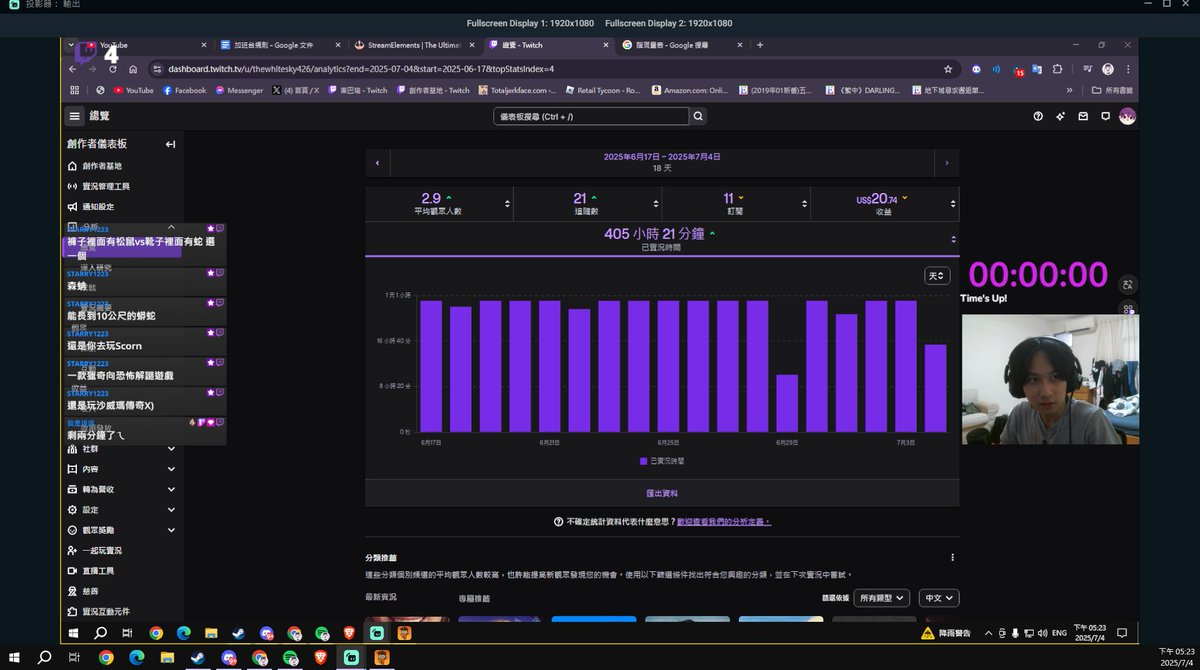The width and height of the screenshot is (1200, 670).
Task: Change the 已實況時間 chart metric selector
Action: coord(953,239)
